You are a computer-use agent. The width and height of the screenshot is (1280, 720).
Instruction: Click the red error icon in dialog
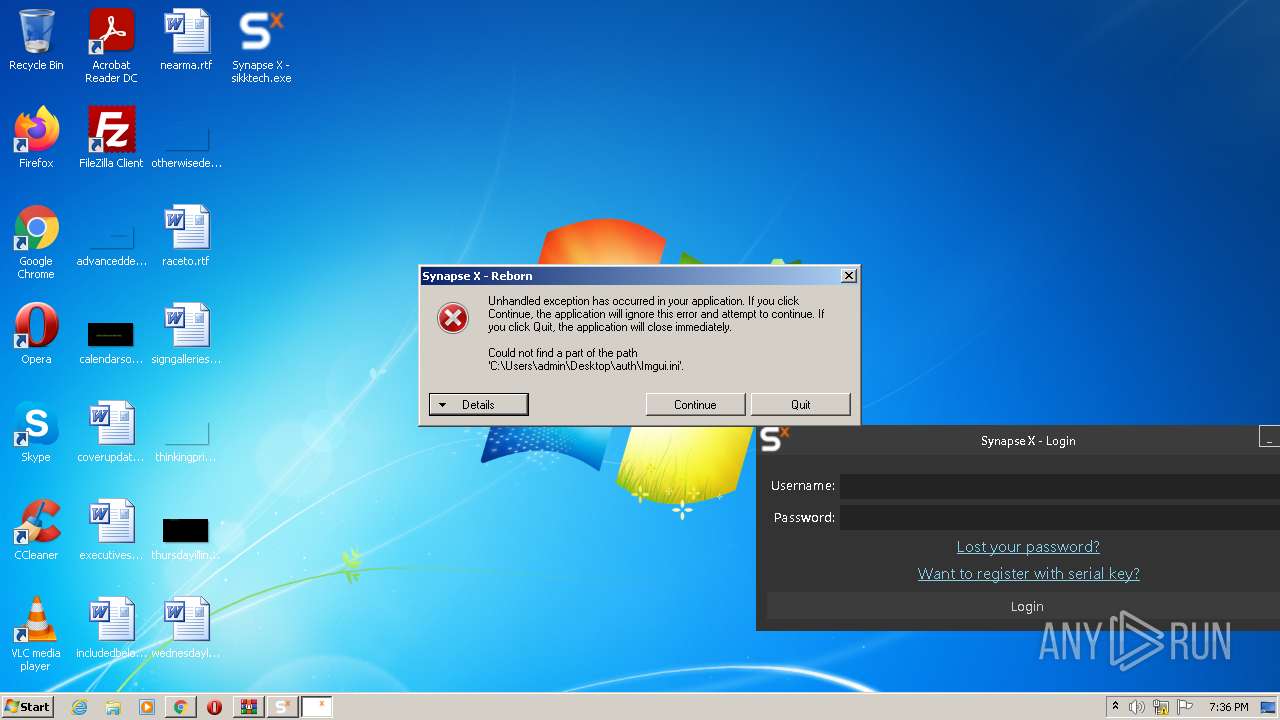453,319
